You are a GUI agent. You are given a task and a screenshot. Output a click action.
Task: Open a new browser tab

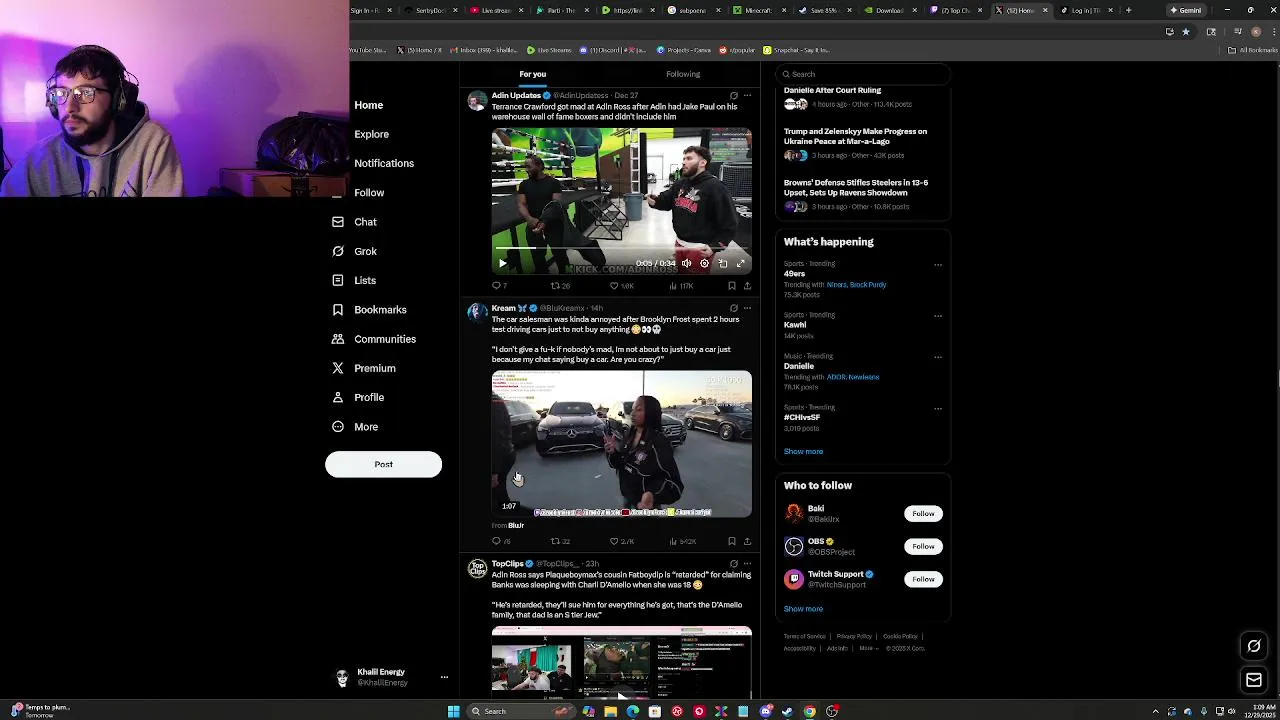point(1128,10)
